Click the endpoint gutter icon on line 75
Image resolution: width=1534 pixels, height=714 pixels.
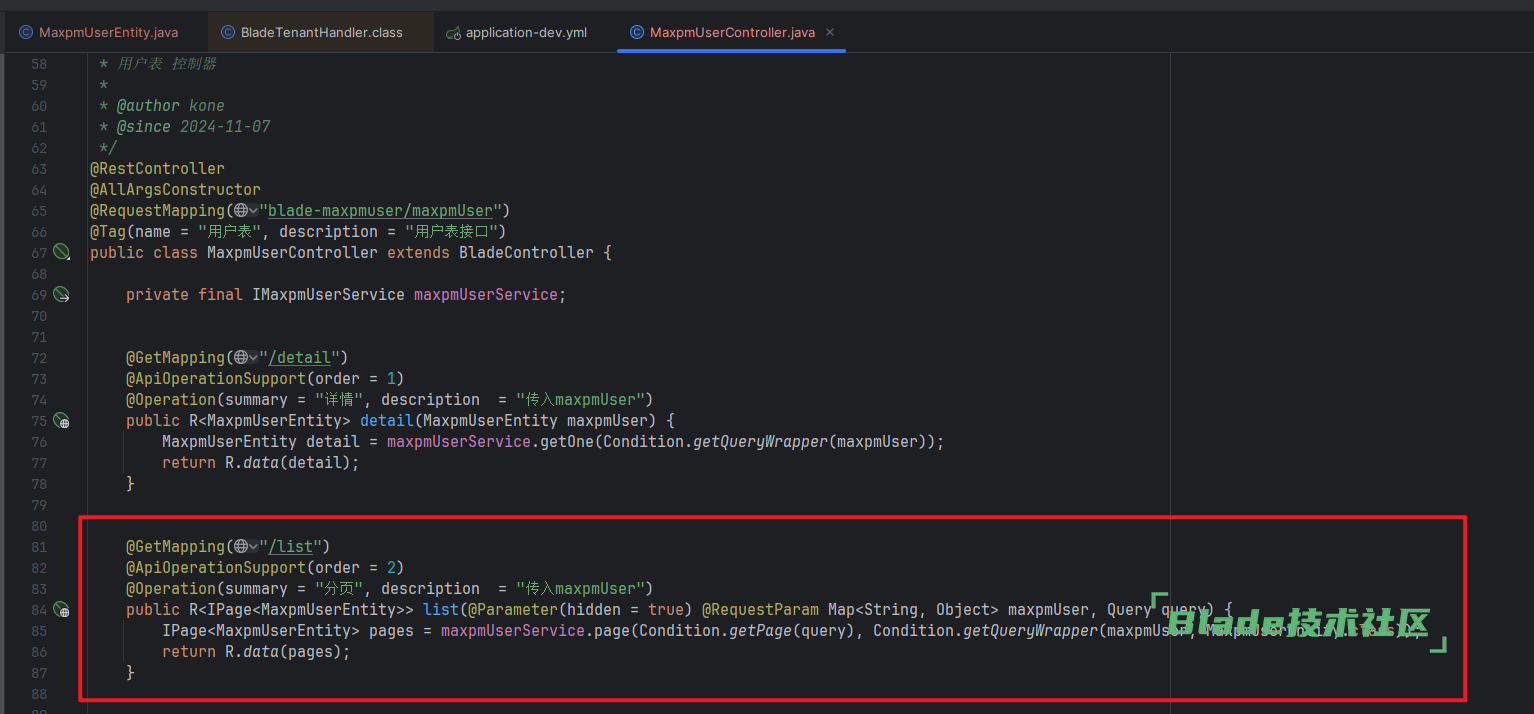point(62,420)
